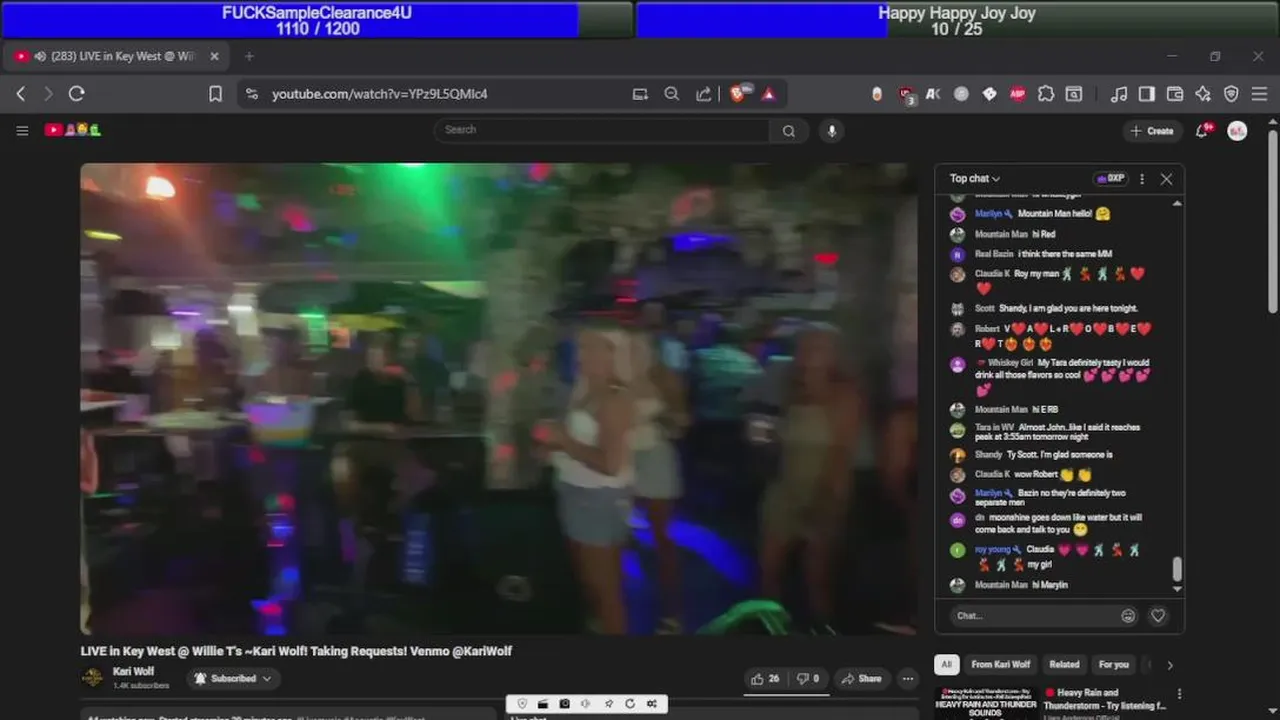
Task: Click the red ABP AdBlock Plus extension
Action: tap(1017, 94)
